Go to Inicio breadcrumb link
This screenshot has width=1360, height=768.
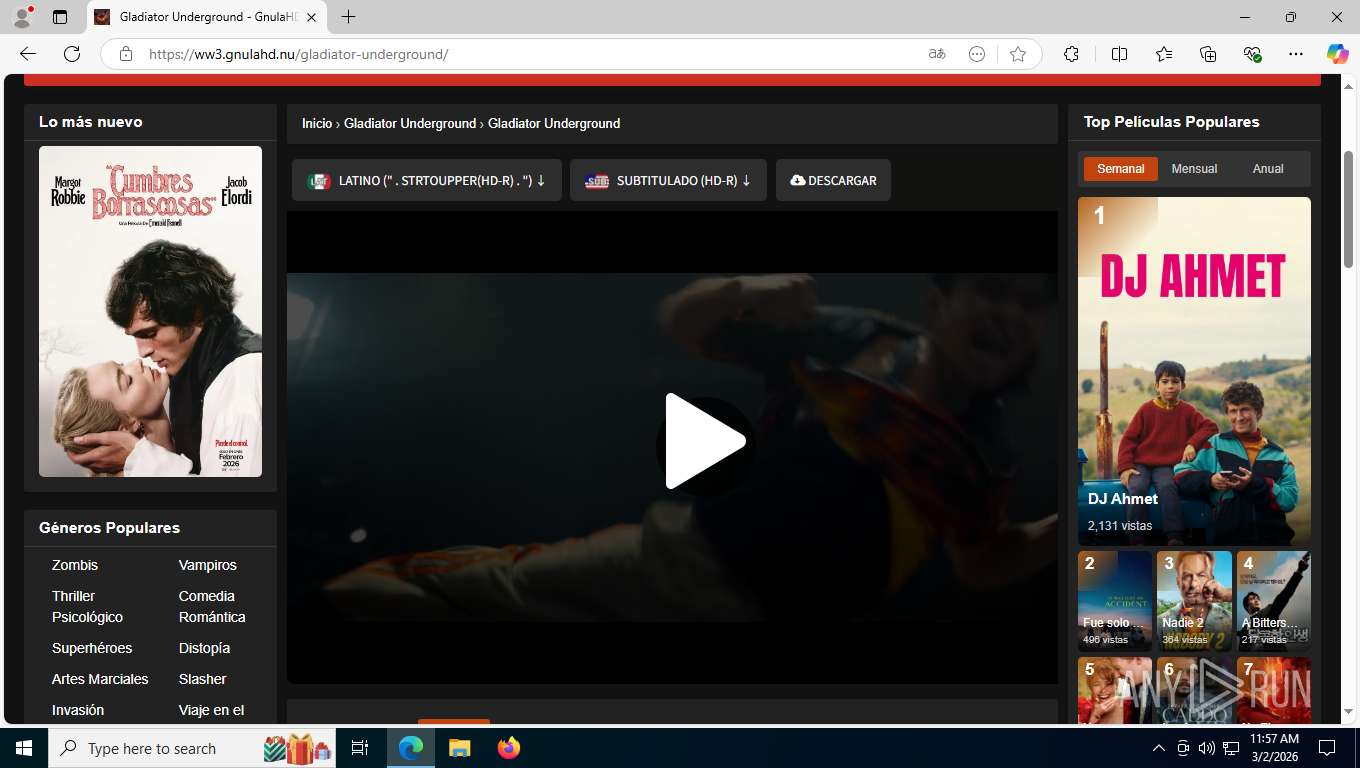click(317, 123)
